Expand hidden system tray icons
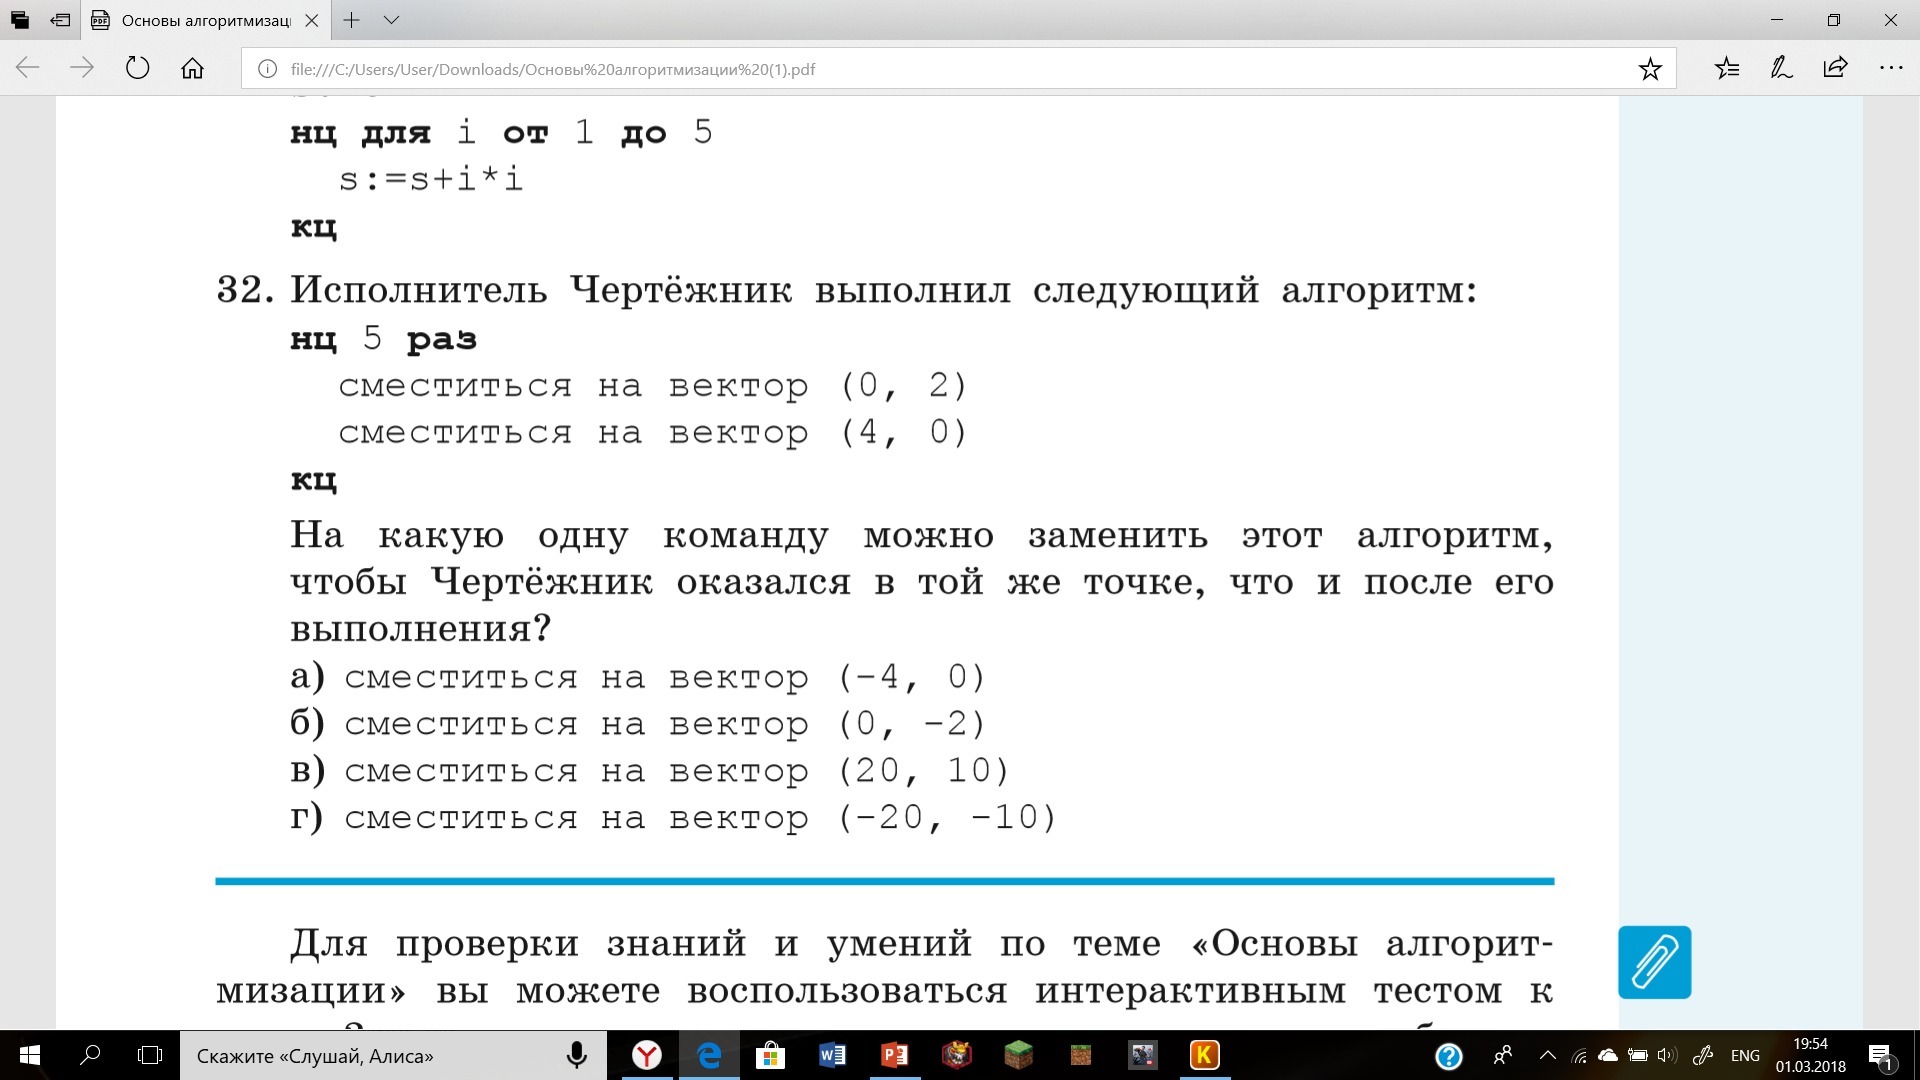 pyautogui.click(x=1547, y=1055)
